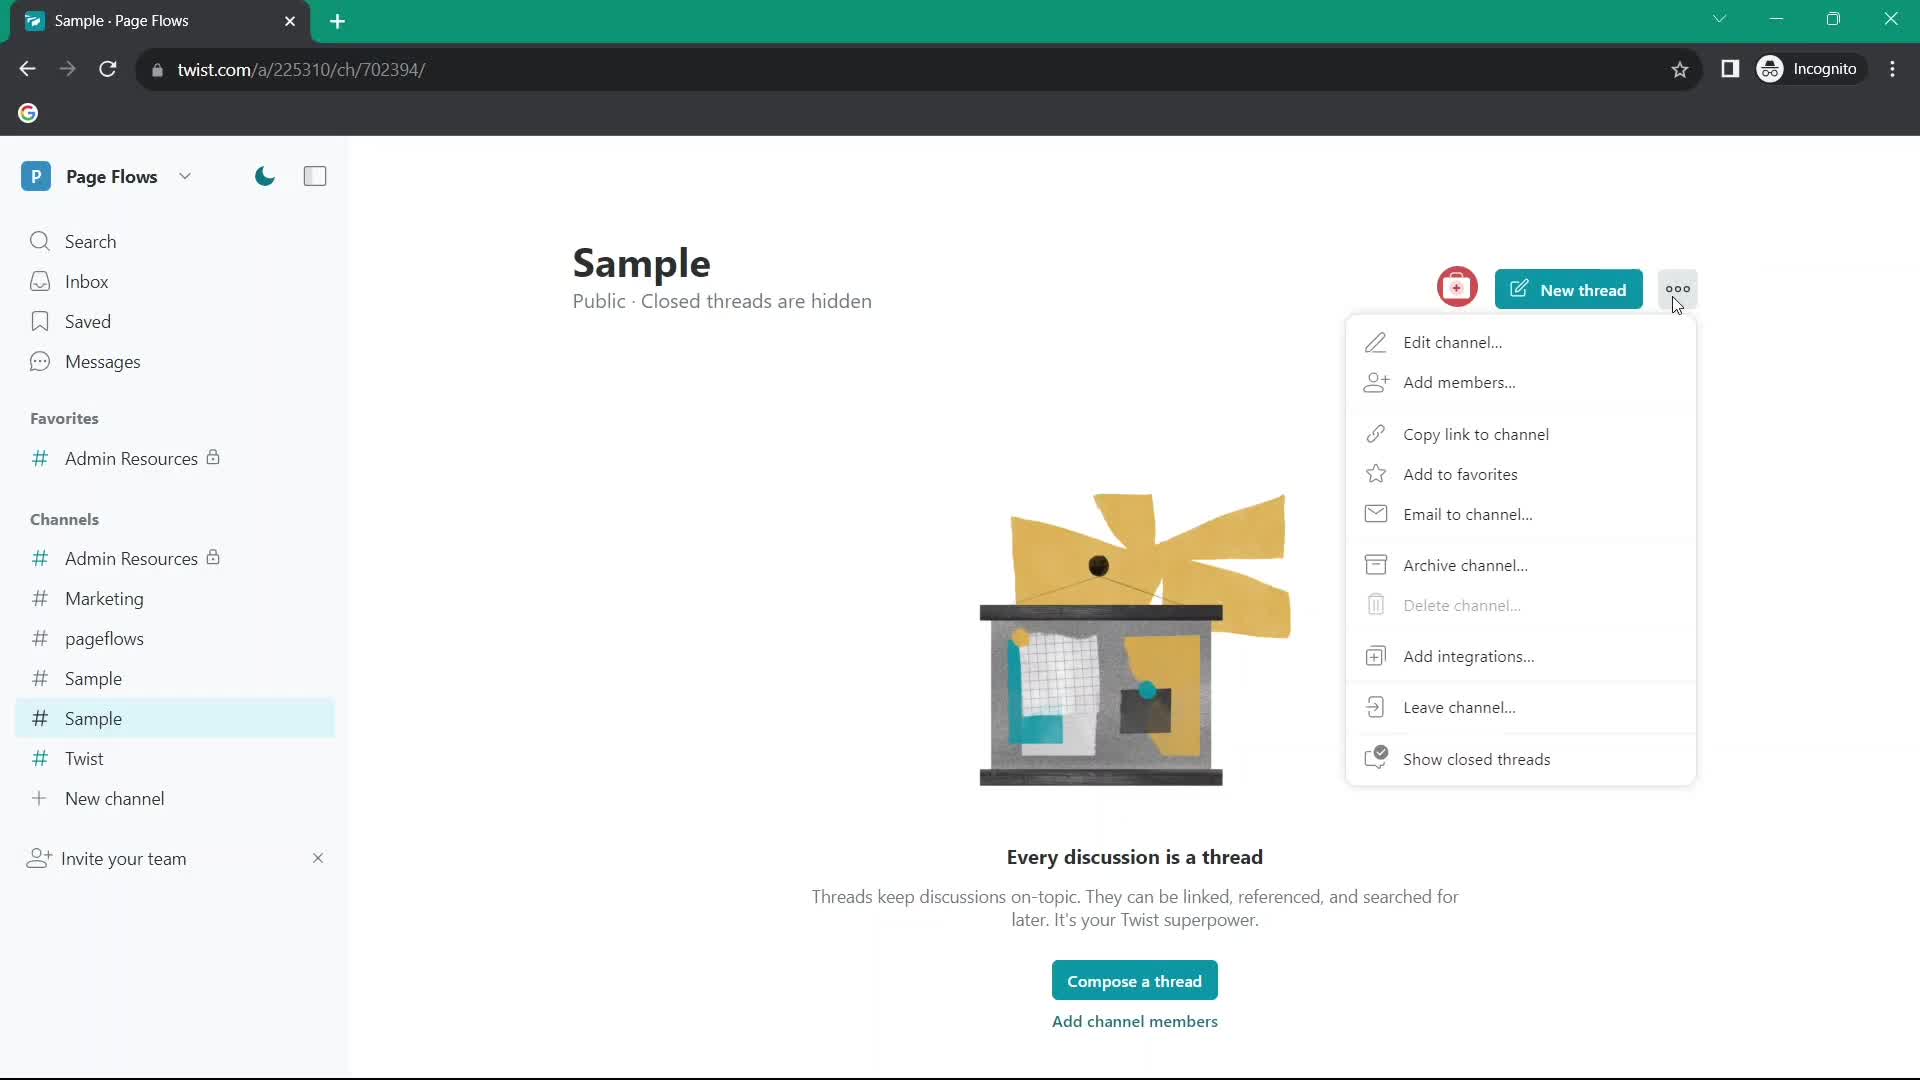
Task: Click the Inbox icon in sidebar
Action: [x=40, y=281]
